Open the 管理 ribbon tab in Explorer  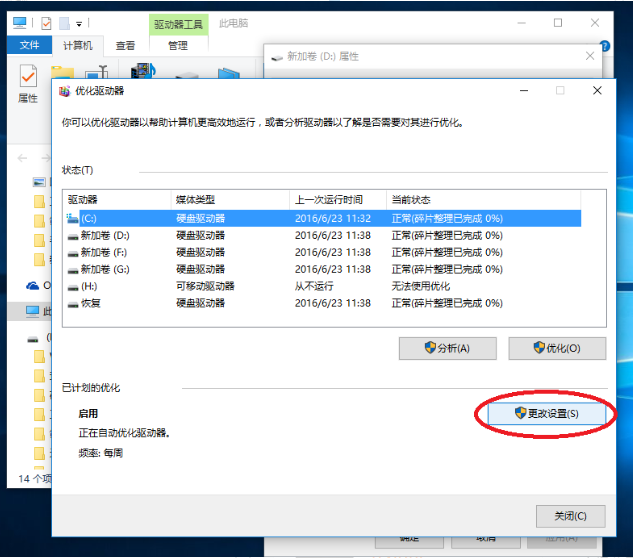[x=178, y=46]
